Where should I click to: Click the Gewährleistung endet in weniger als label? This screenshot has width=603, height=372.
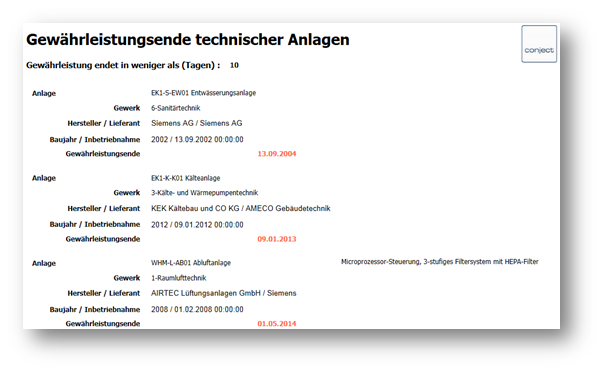[x=123, y=65]
